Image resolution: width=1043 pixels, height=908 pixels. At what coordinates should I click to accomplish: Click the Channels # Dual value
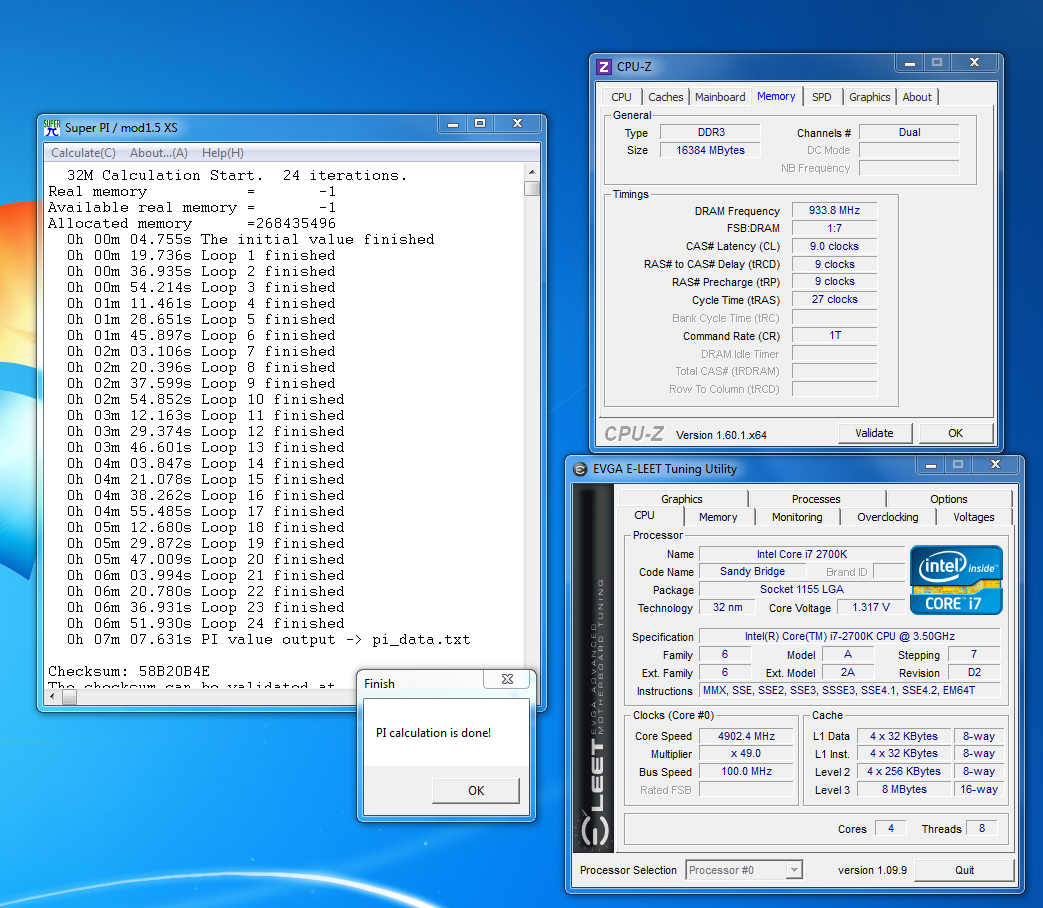tap(909, 132)
